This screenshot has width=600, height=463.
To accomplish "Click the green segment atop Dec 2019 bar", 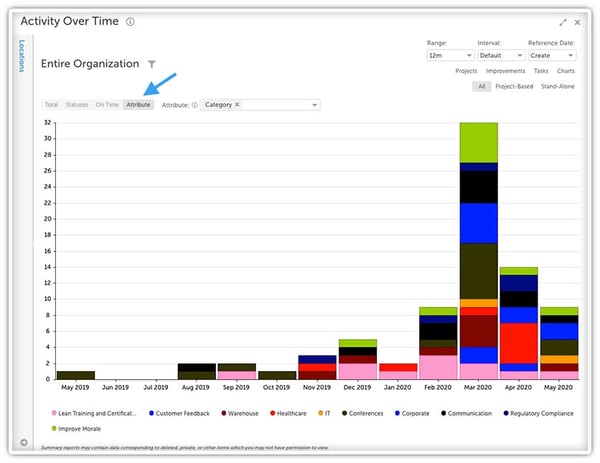I will (x=358, y=343).
